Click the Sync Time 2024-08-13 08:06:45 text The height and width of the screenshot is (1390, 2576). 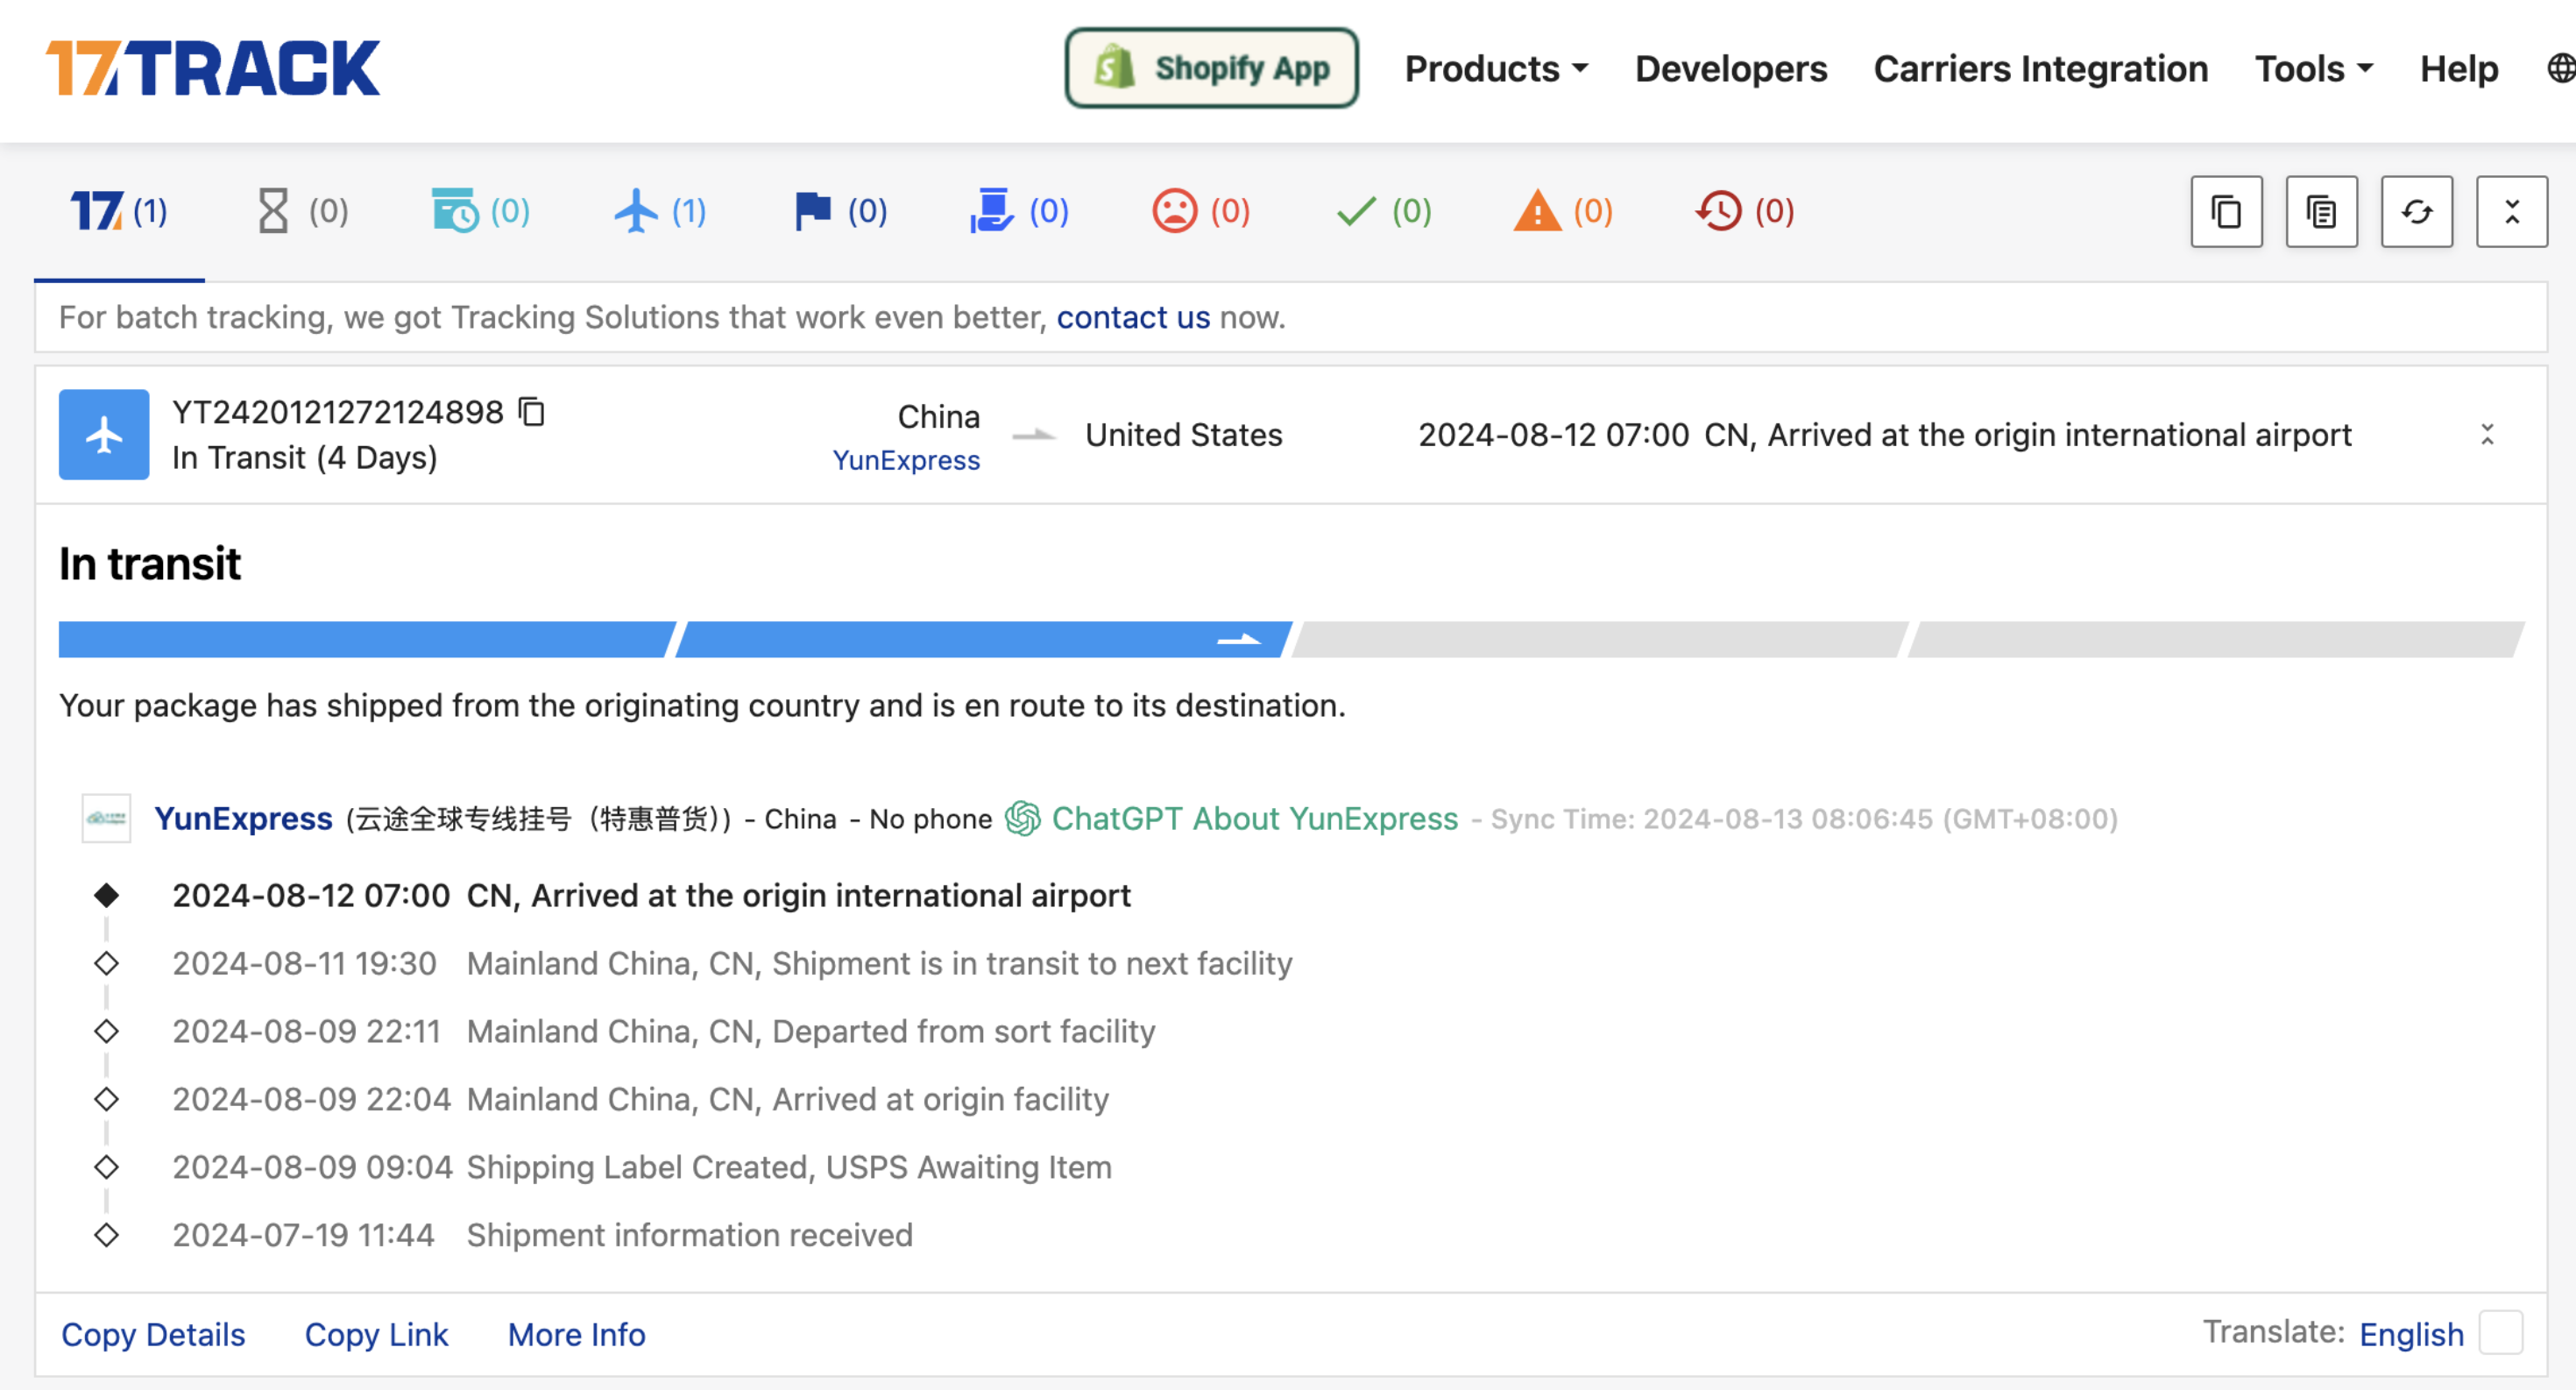[x=1804, y=819]
